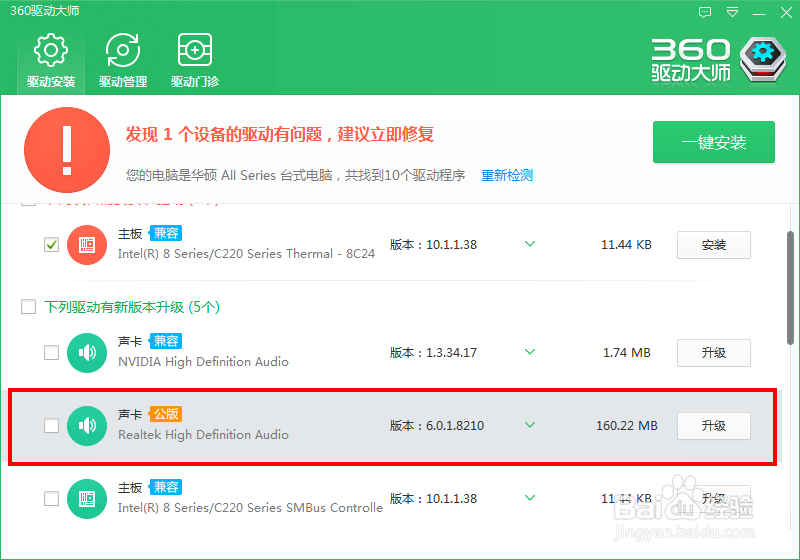Click the NVIDIA audio speaker icon
Image resolution: width=800 pixels, height=560 pixels.
click(87, 352)
